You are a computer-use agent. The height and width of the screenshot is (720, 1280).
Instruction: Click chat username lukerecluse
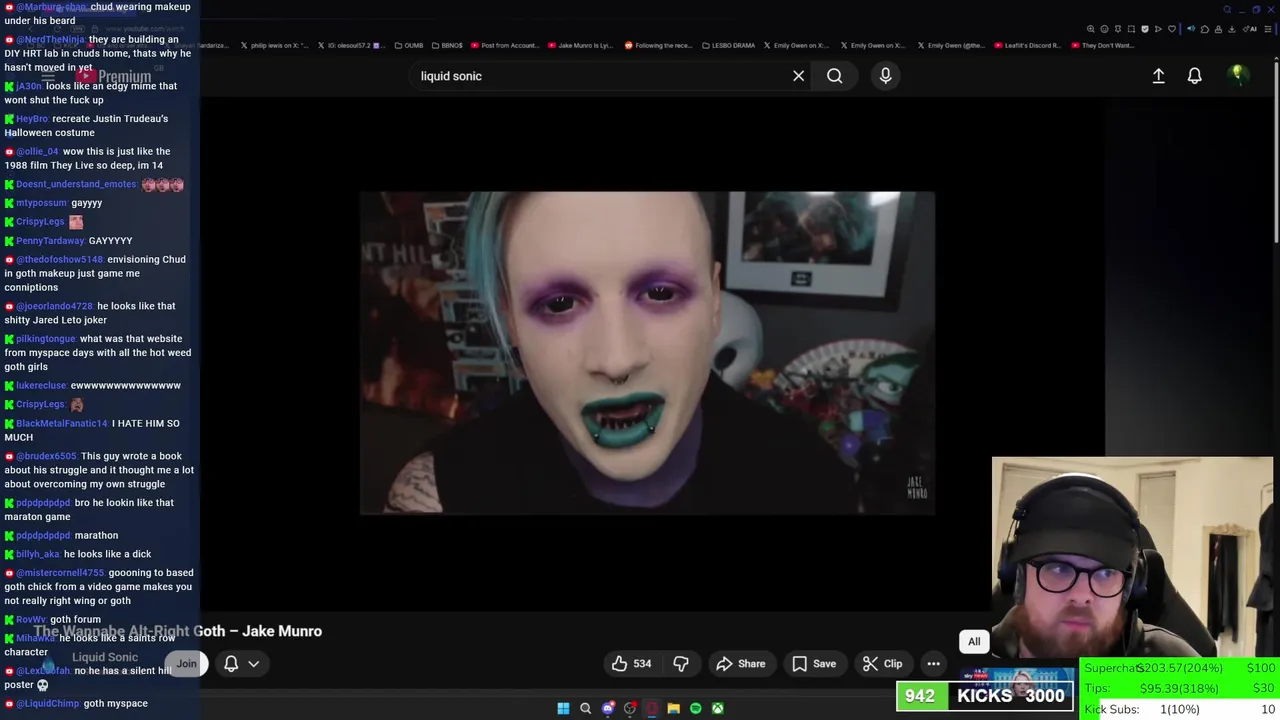tap(41, 386)
